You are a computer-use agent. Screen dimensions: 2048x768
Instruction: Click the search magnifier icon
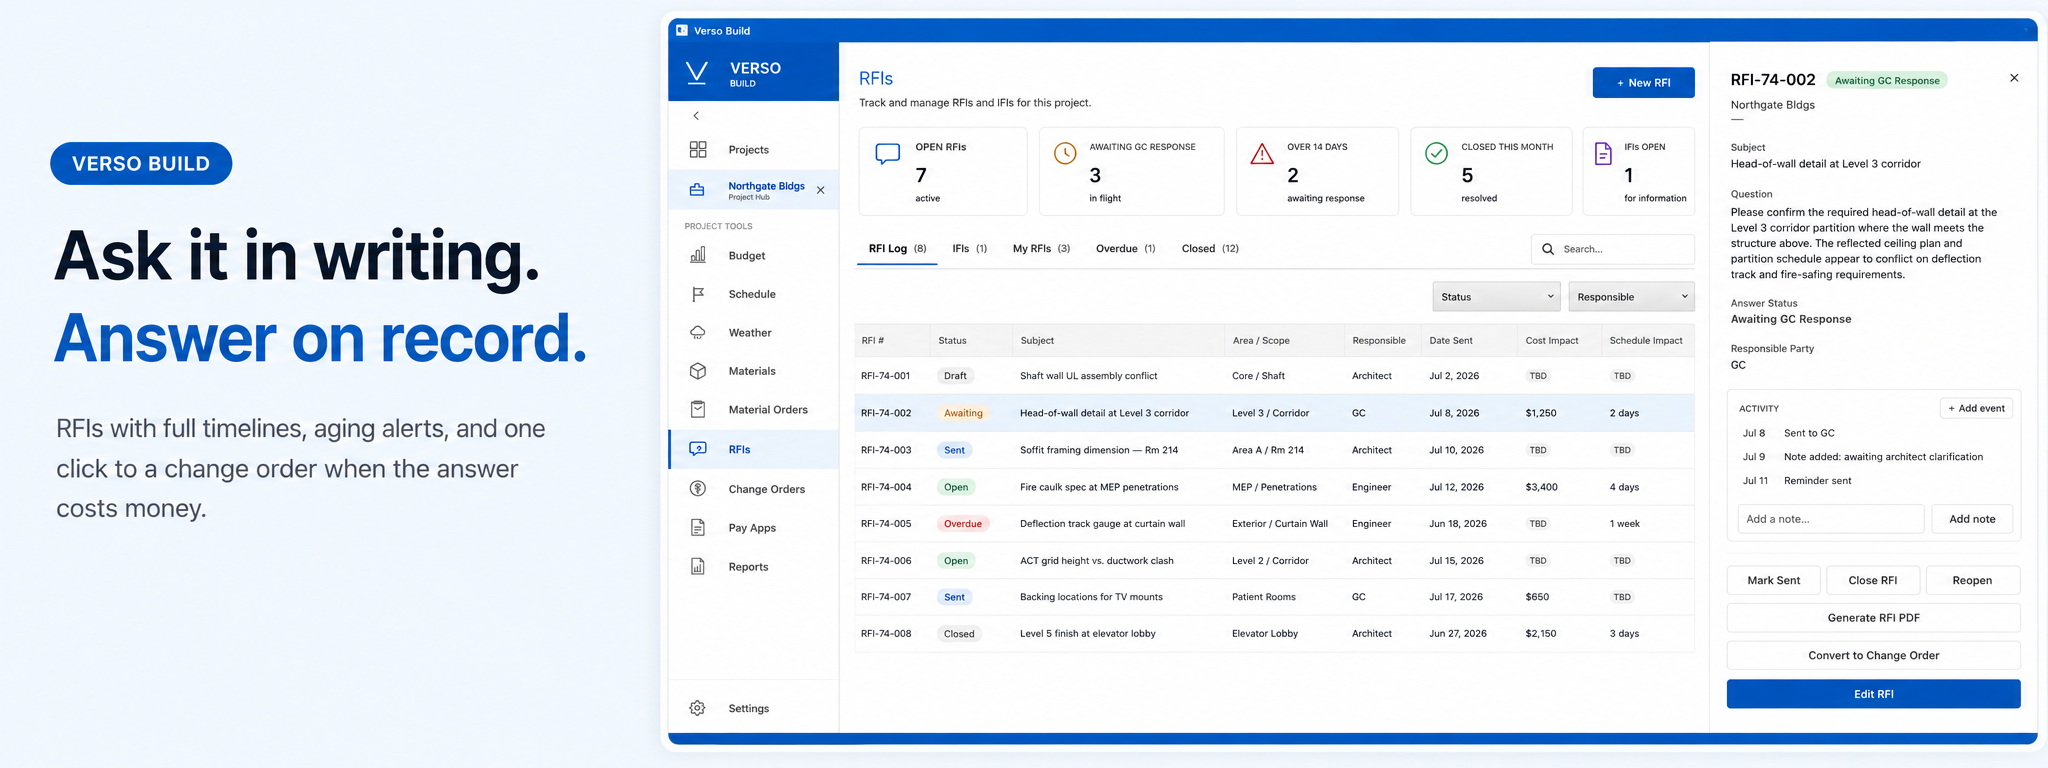(x=1548, y=249)
